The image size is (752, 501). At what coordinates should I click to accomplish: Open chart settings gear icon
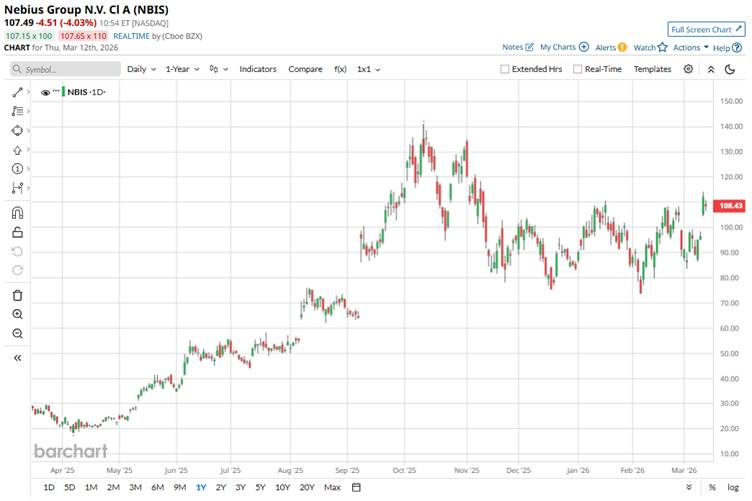(x=688, y=69)
